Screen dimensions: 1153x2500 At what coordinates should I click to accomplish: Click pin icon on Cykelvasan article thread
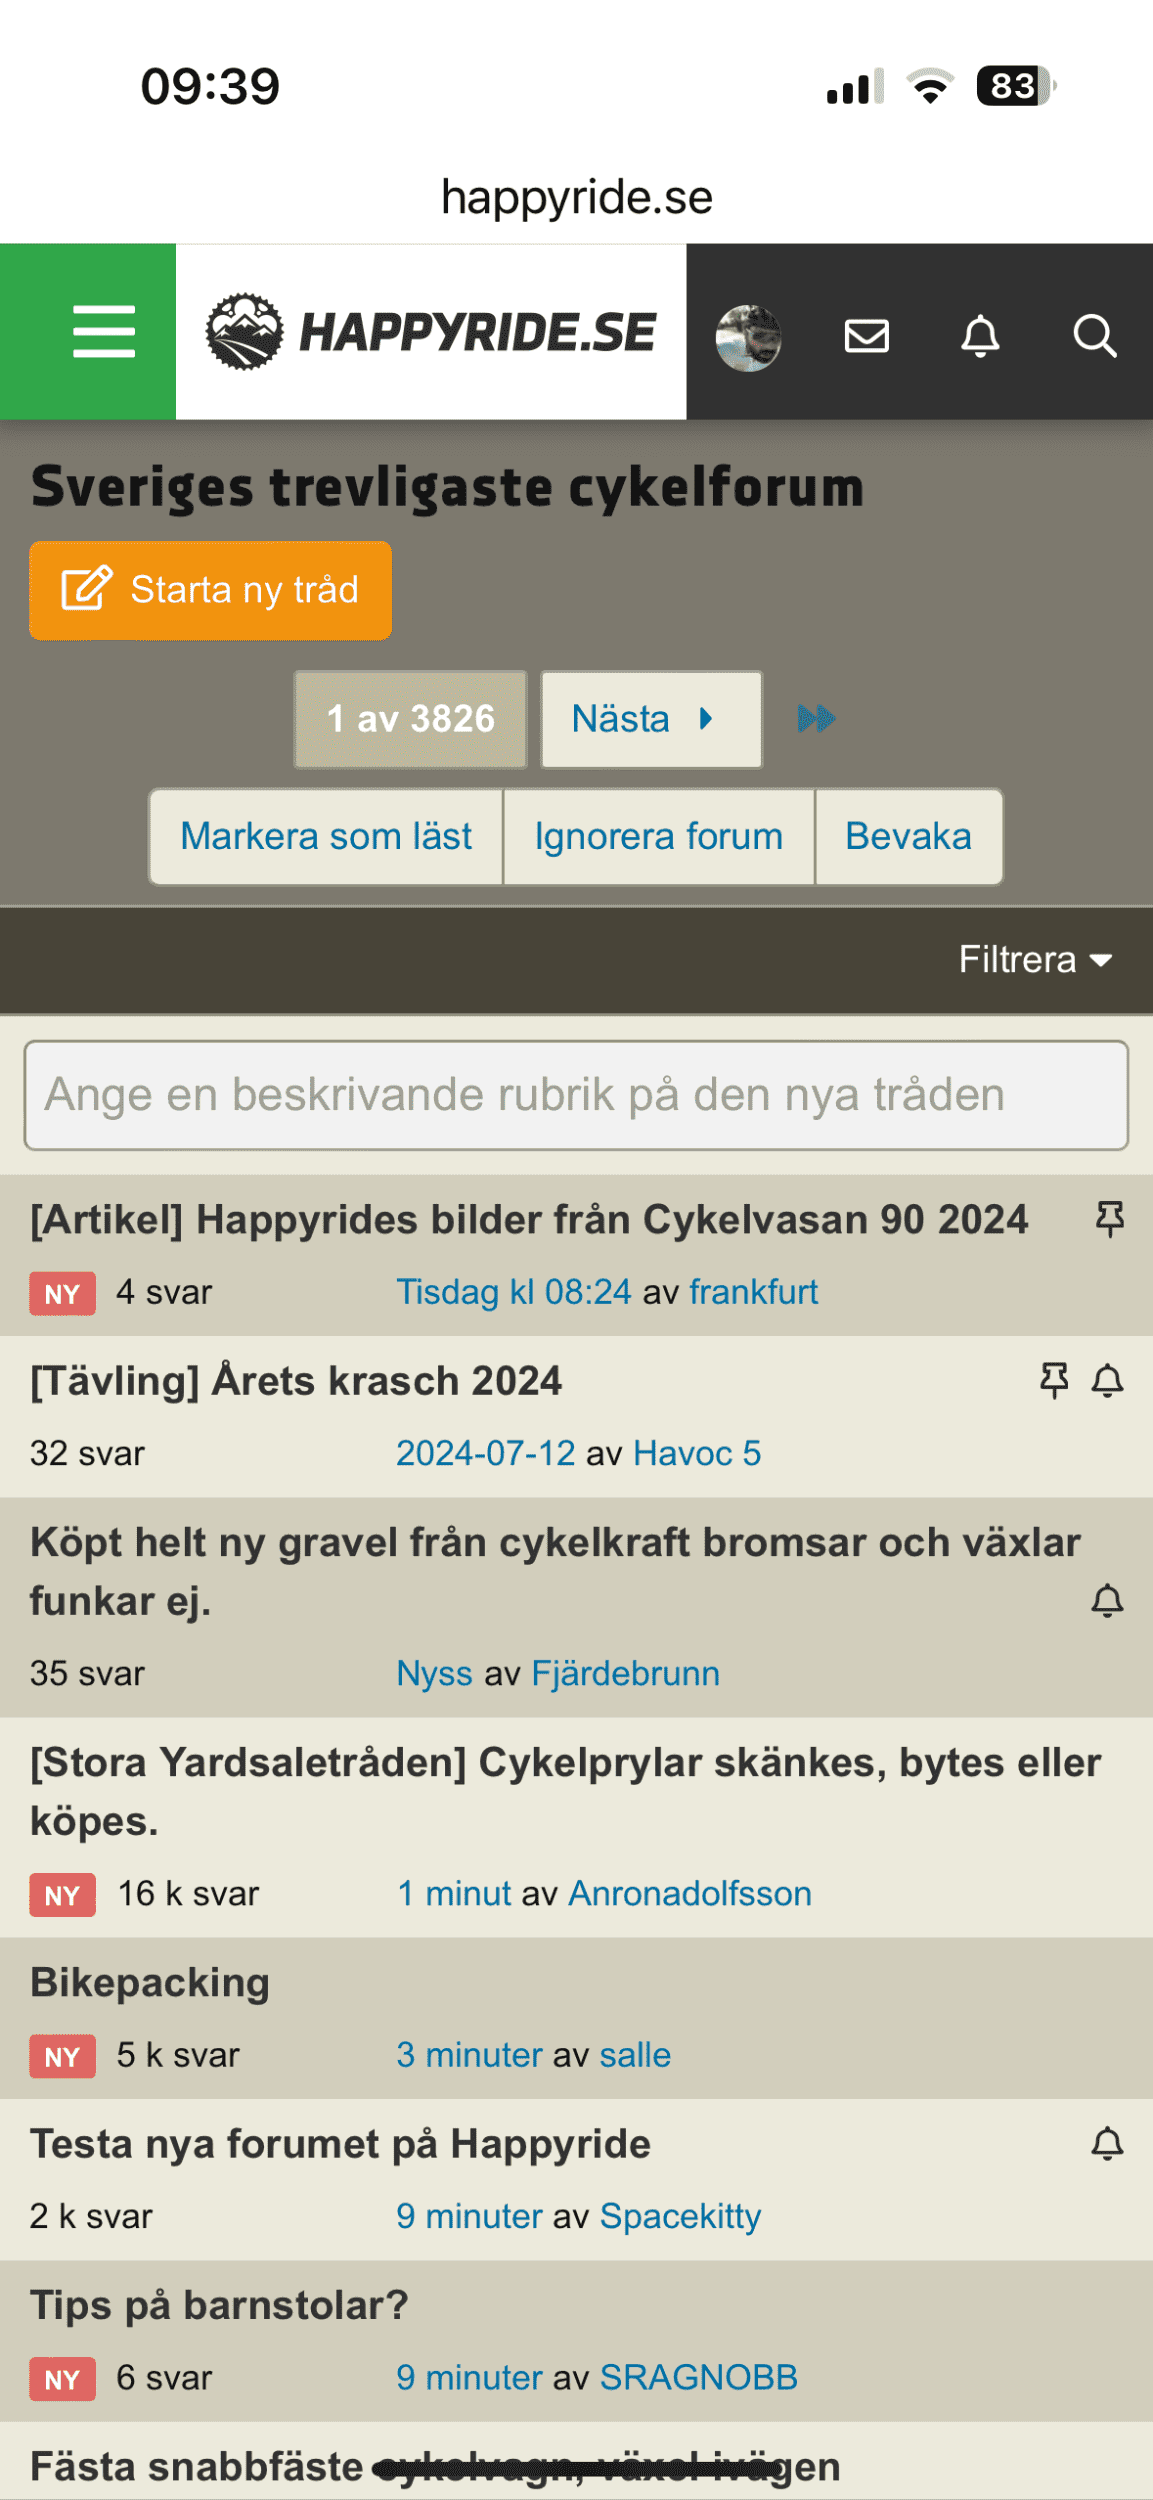(x=1109, y=1219)
